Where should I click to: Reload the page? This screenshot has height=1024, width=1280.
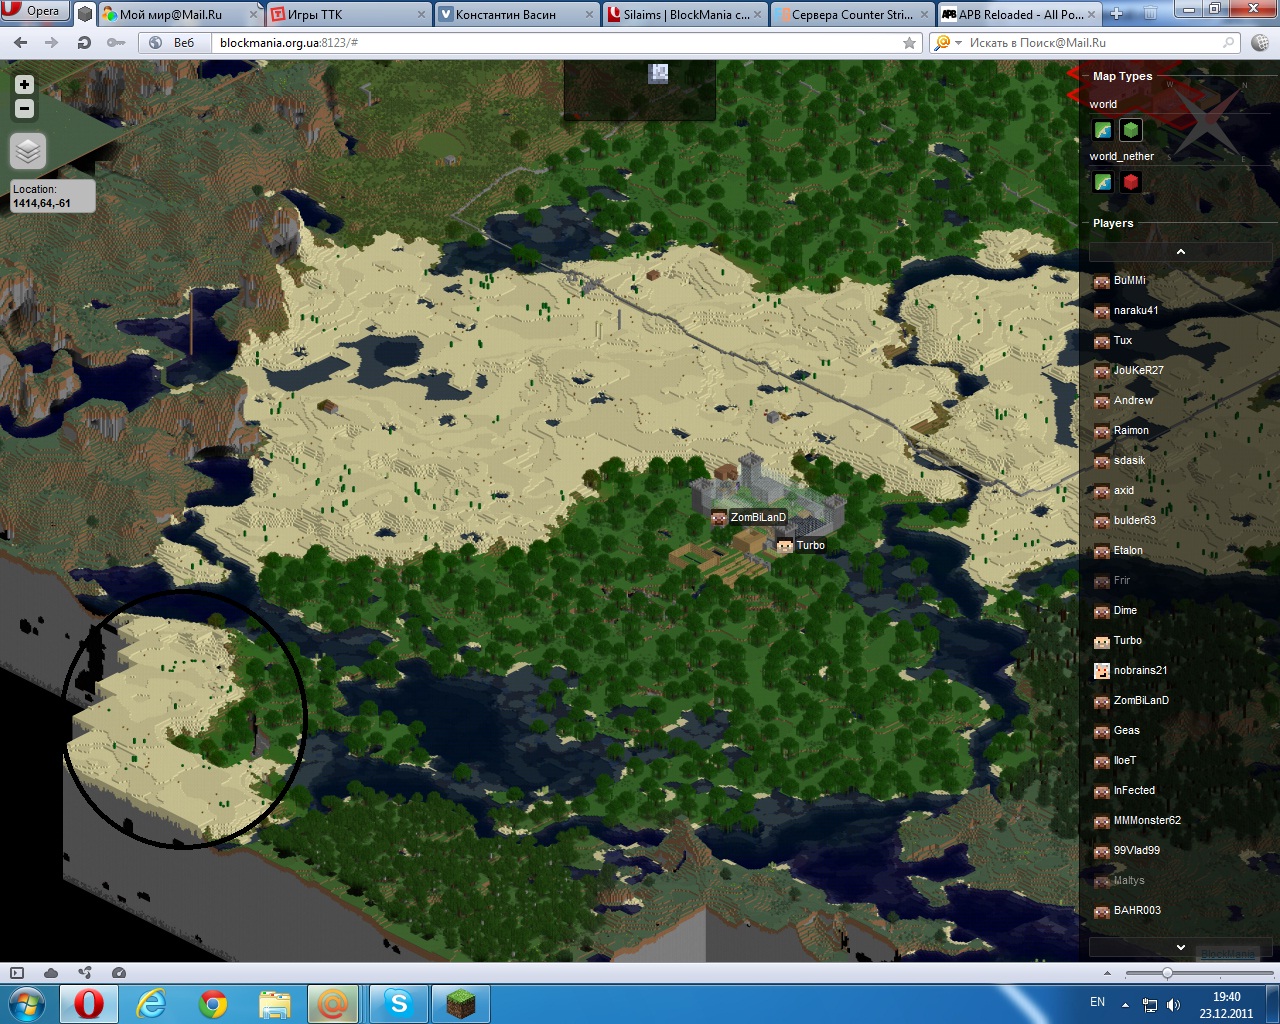[84, 43]
